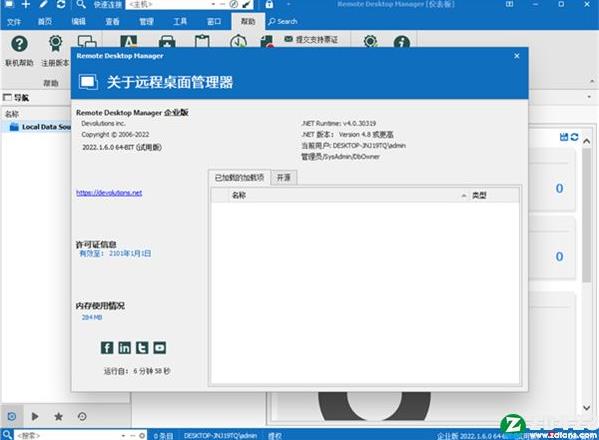Open the status bar search dropdown arrow

(123, 435)
